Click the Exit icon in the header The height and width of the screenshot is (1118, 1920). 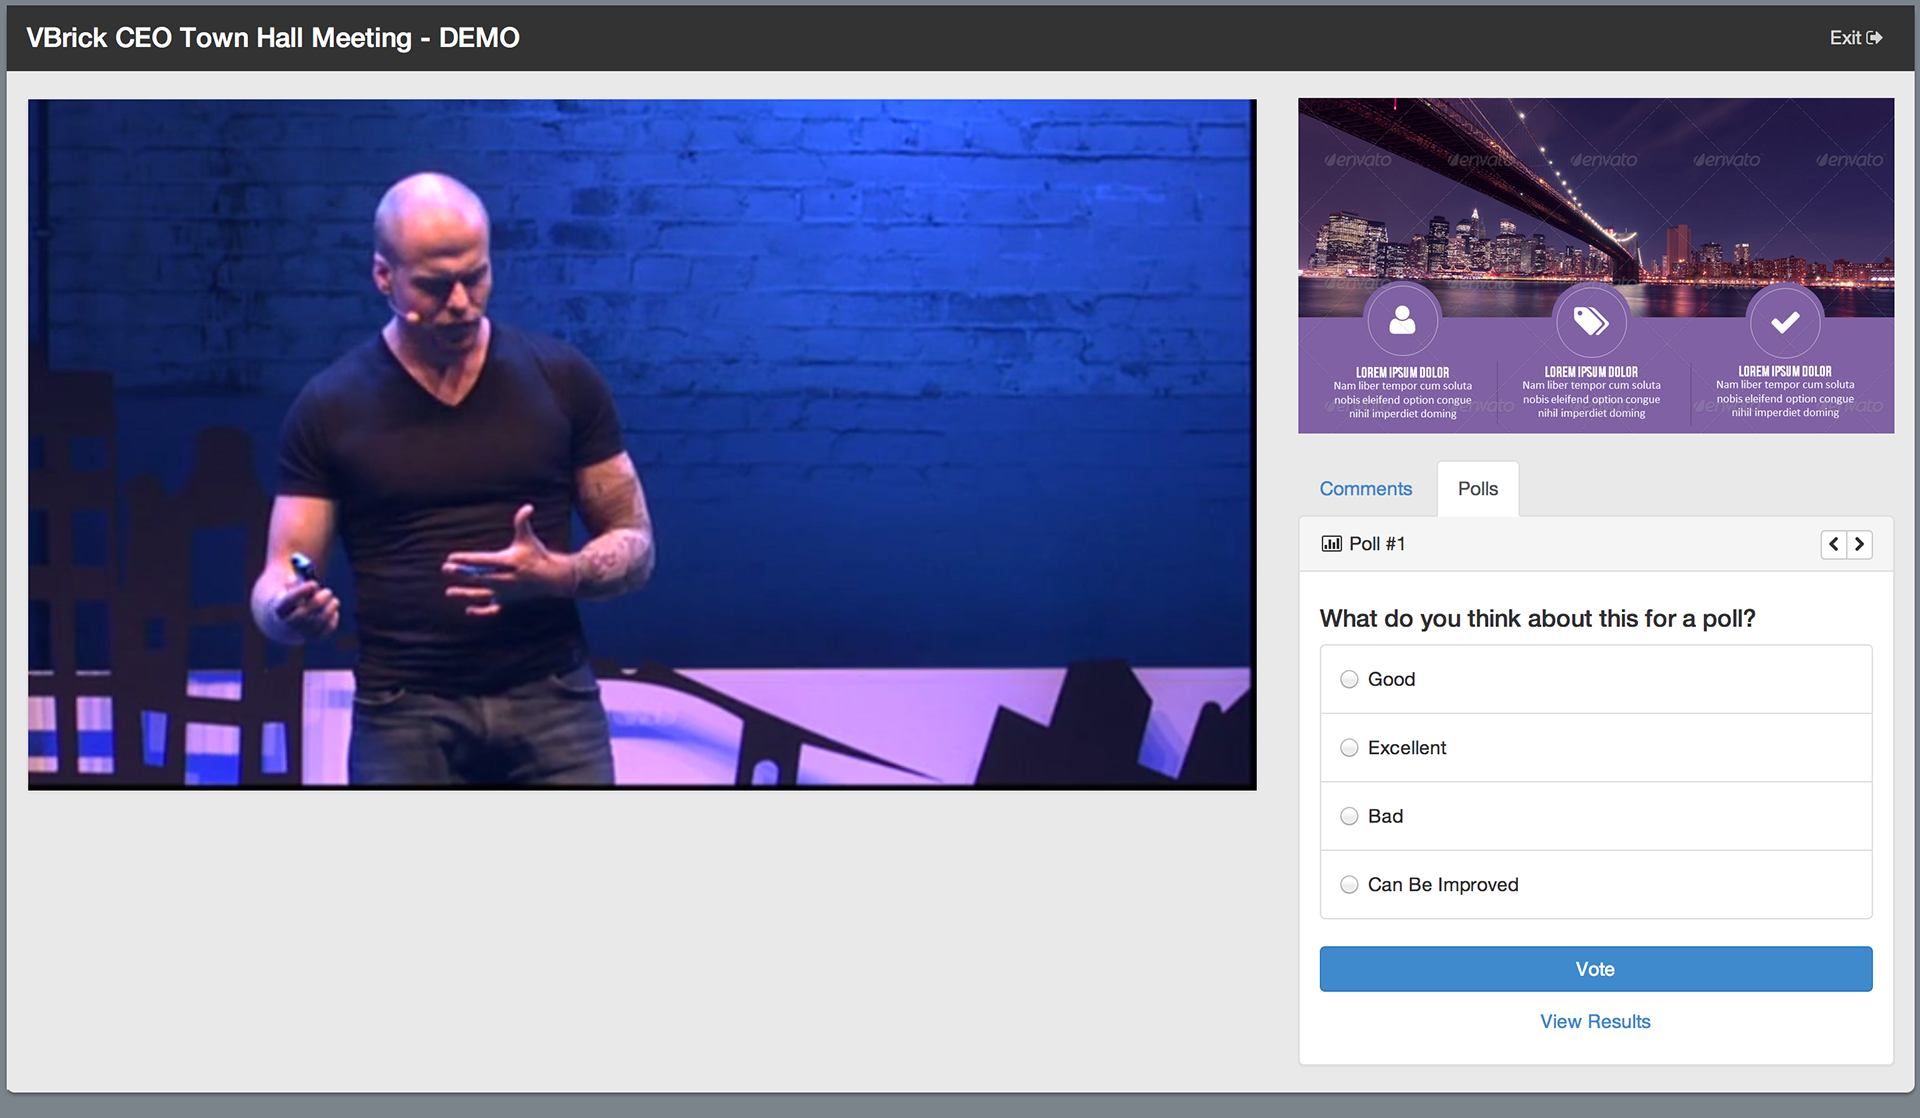pos(1874,38)
